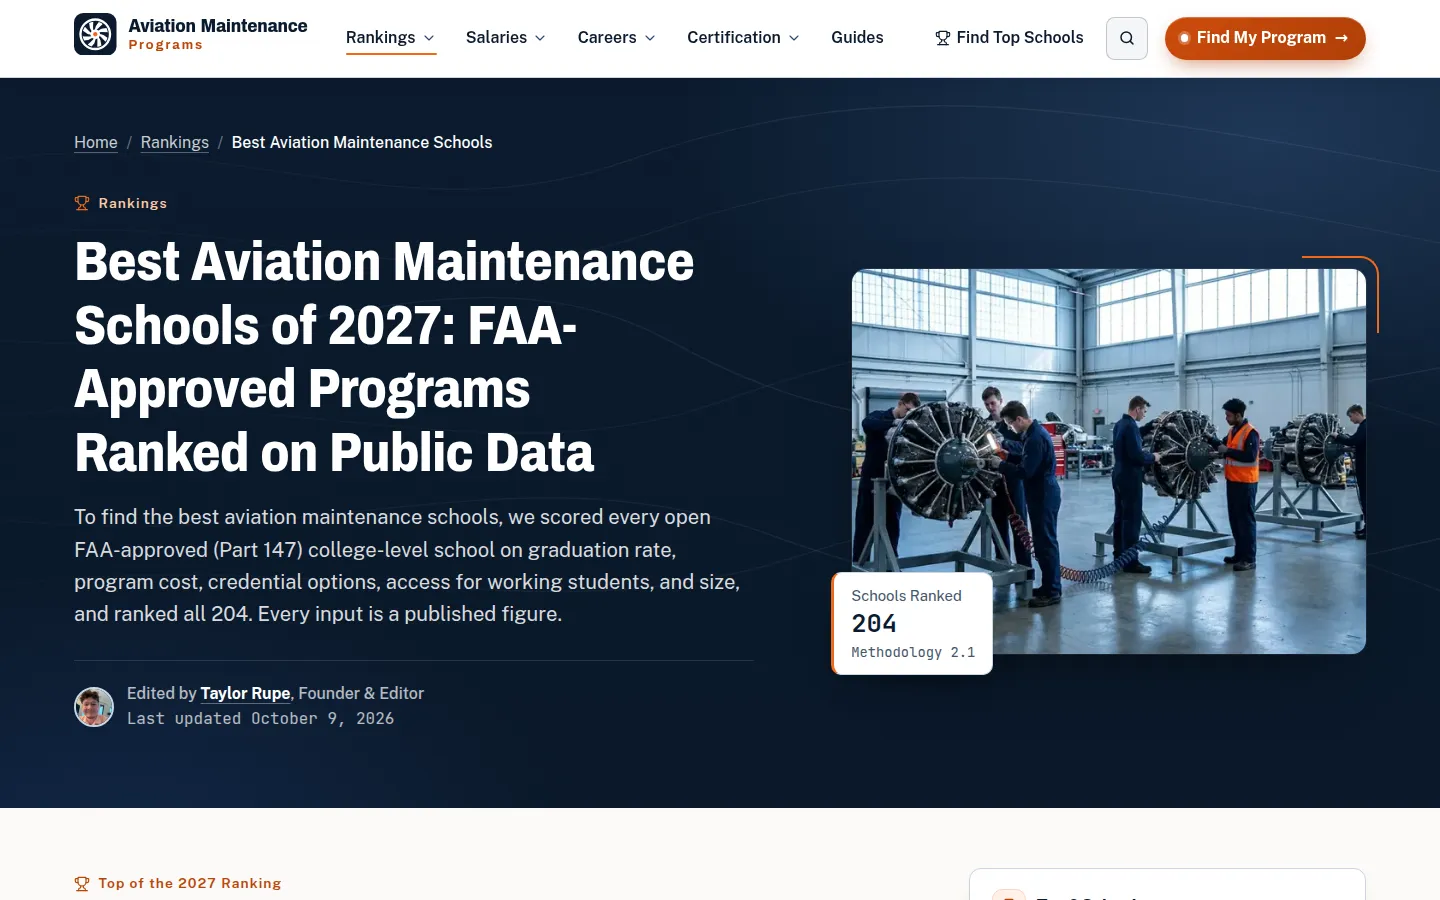The width and height of the screenshot is (1440, 900).
Task: Expand the Certification dropdown chevron
Action: [x=794, y=38]
